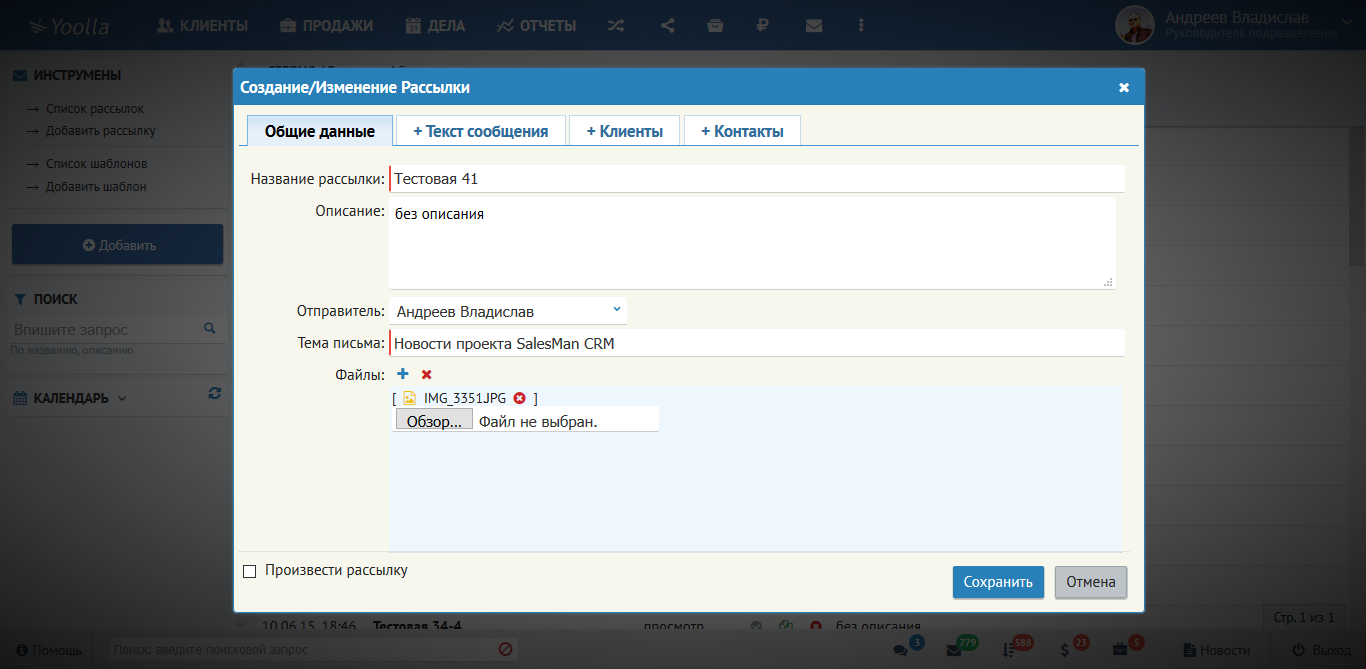Click the Название рассылки input field
This screenshot has height=669, width=1366.
click(757, 179)
